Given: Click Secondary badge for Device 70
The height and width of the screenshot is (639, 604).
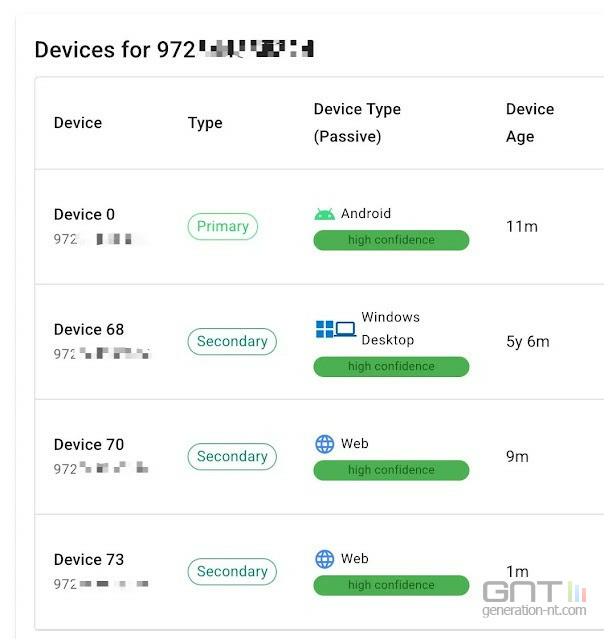Looking at the screenshot, I should click(232, 456).
